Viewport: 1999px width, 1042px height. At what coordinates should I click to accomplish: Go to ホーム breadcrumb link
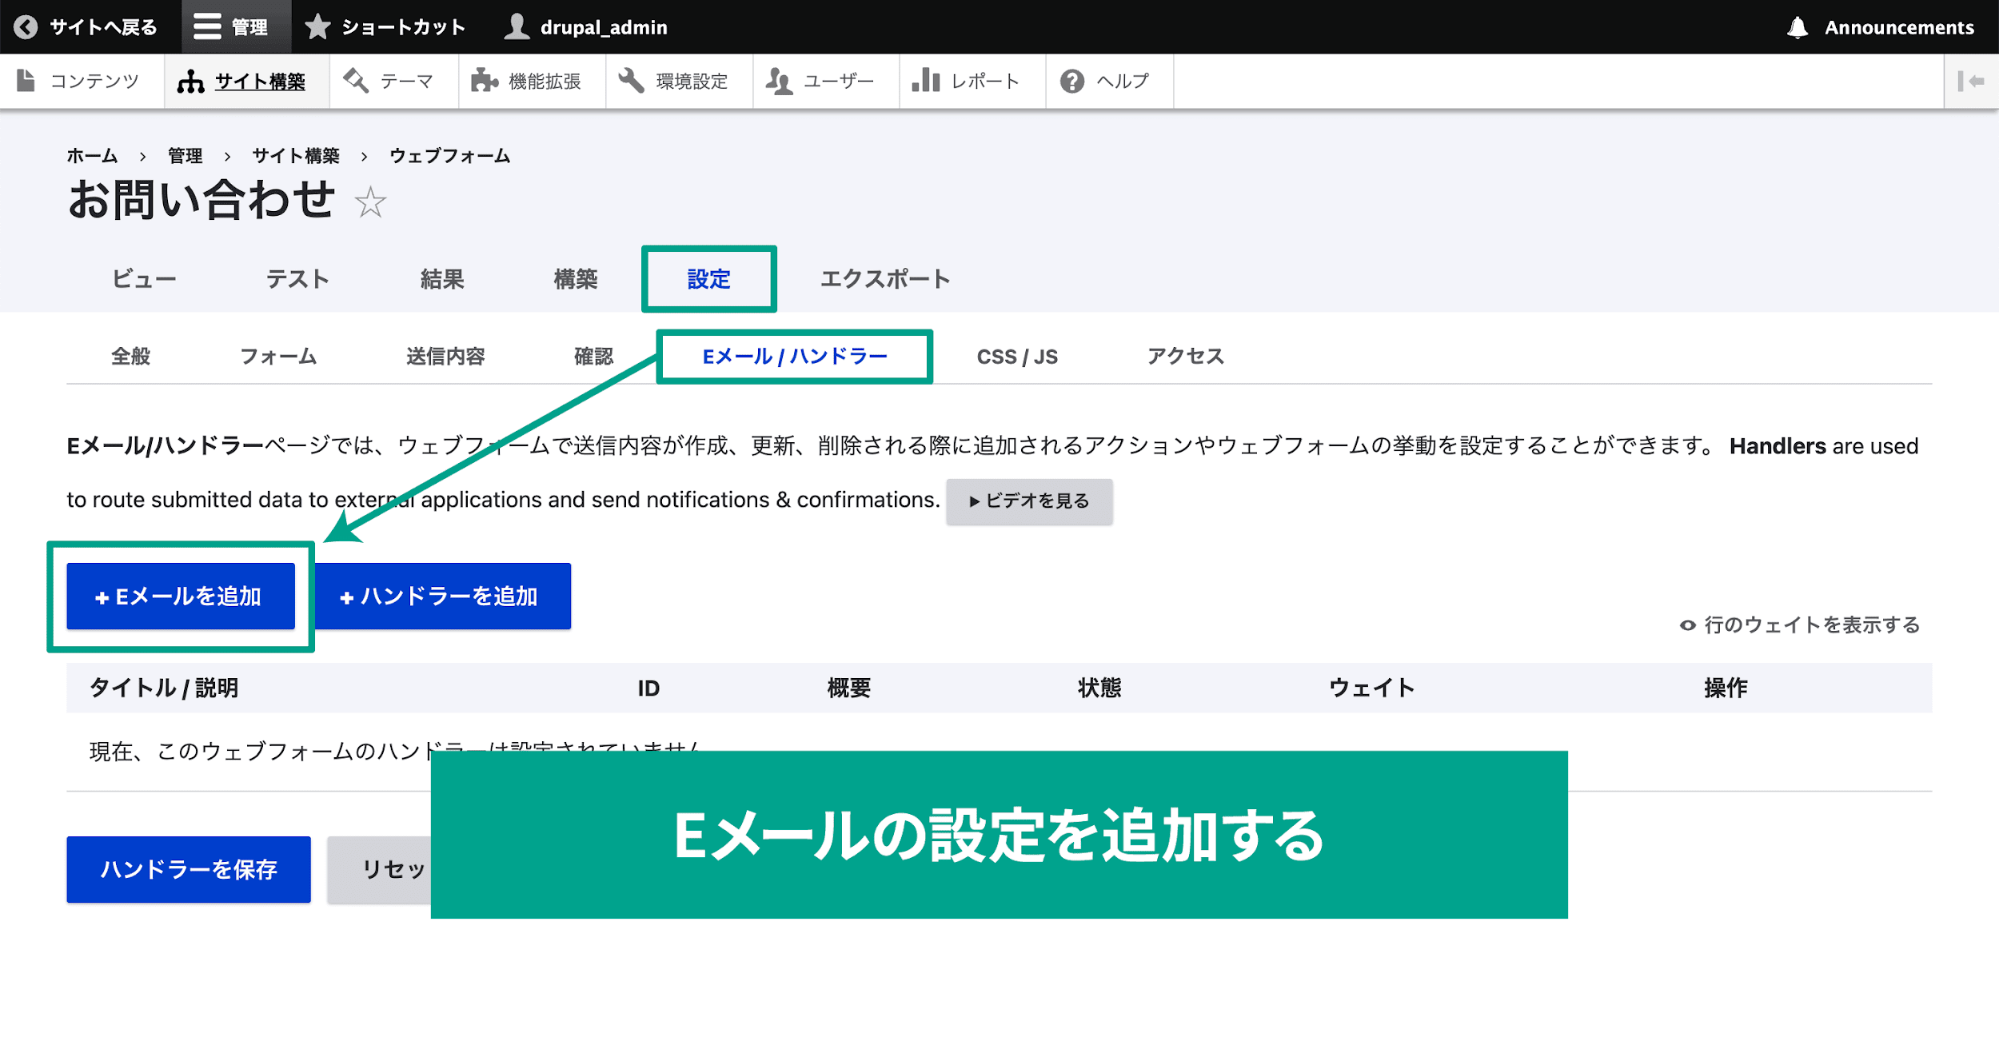92,156
